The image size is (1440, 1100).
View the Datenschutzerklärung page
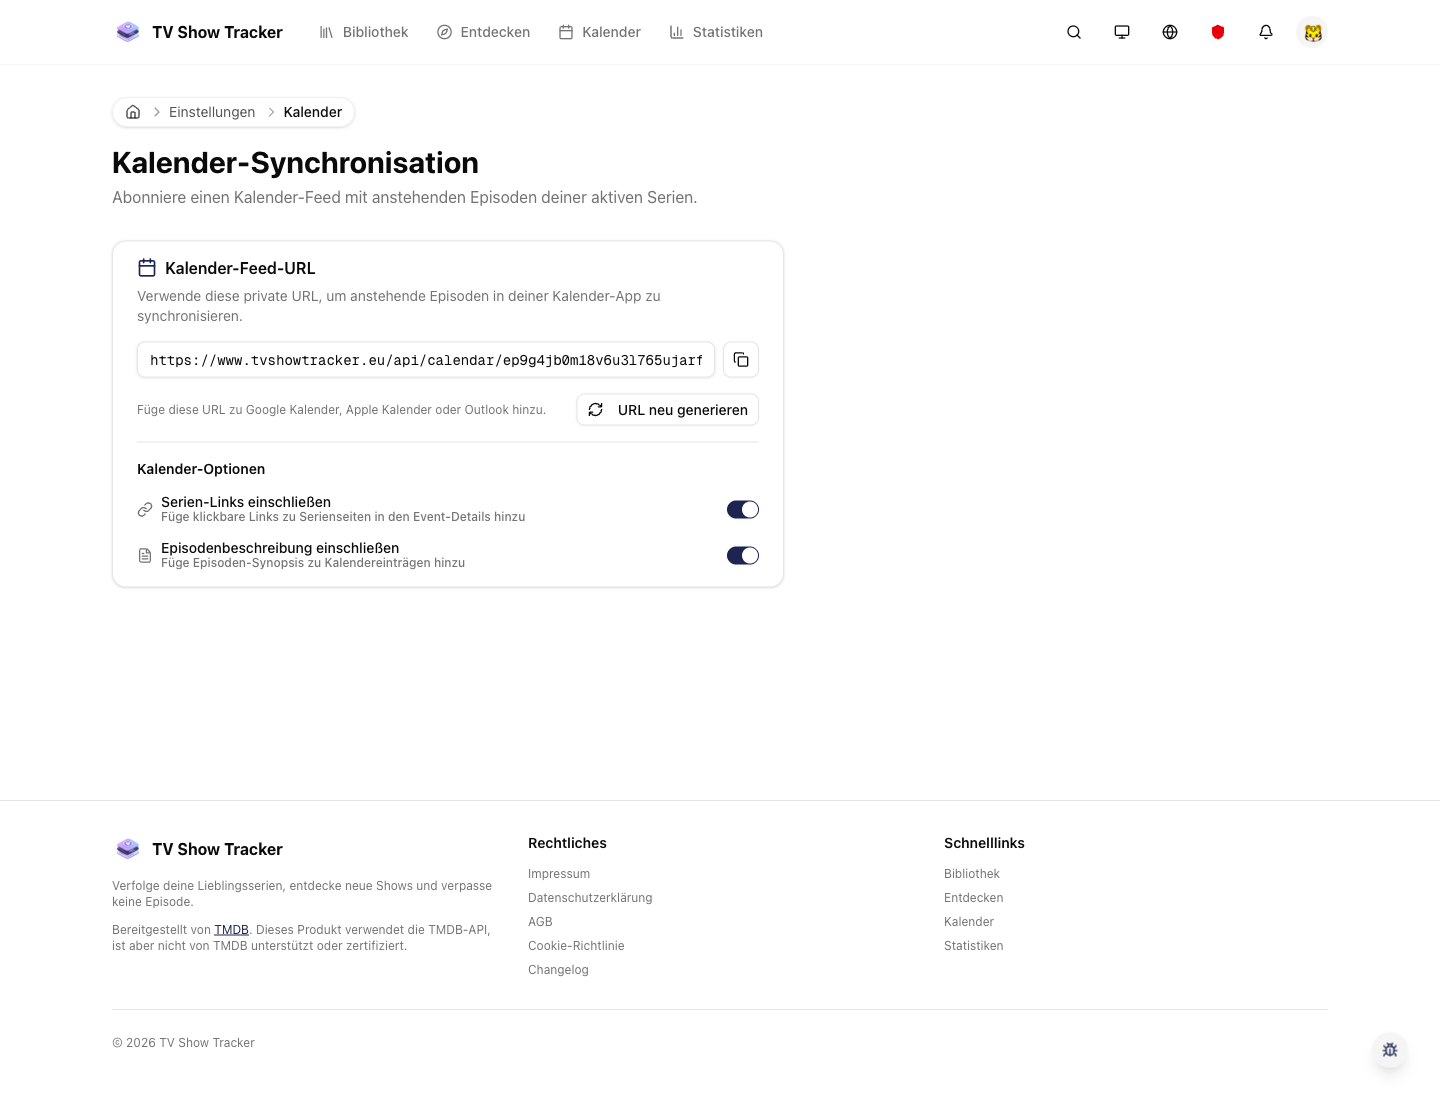click(x=590, y=897)
